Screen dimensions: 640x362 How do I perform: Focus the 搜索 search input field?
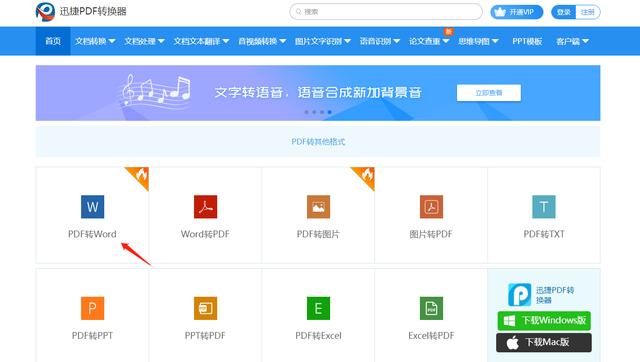coord(386,12)
